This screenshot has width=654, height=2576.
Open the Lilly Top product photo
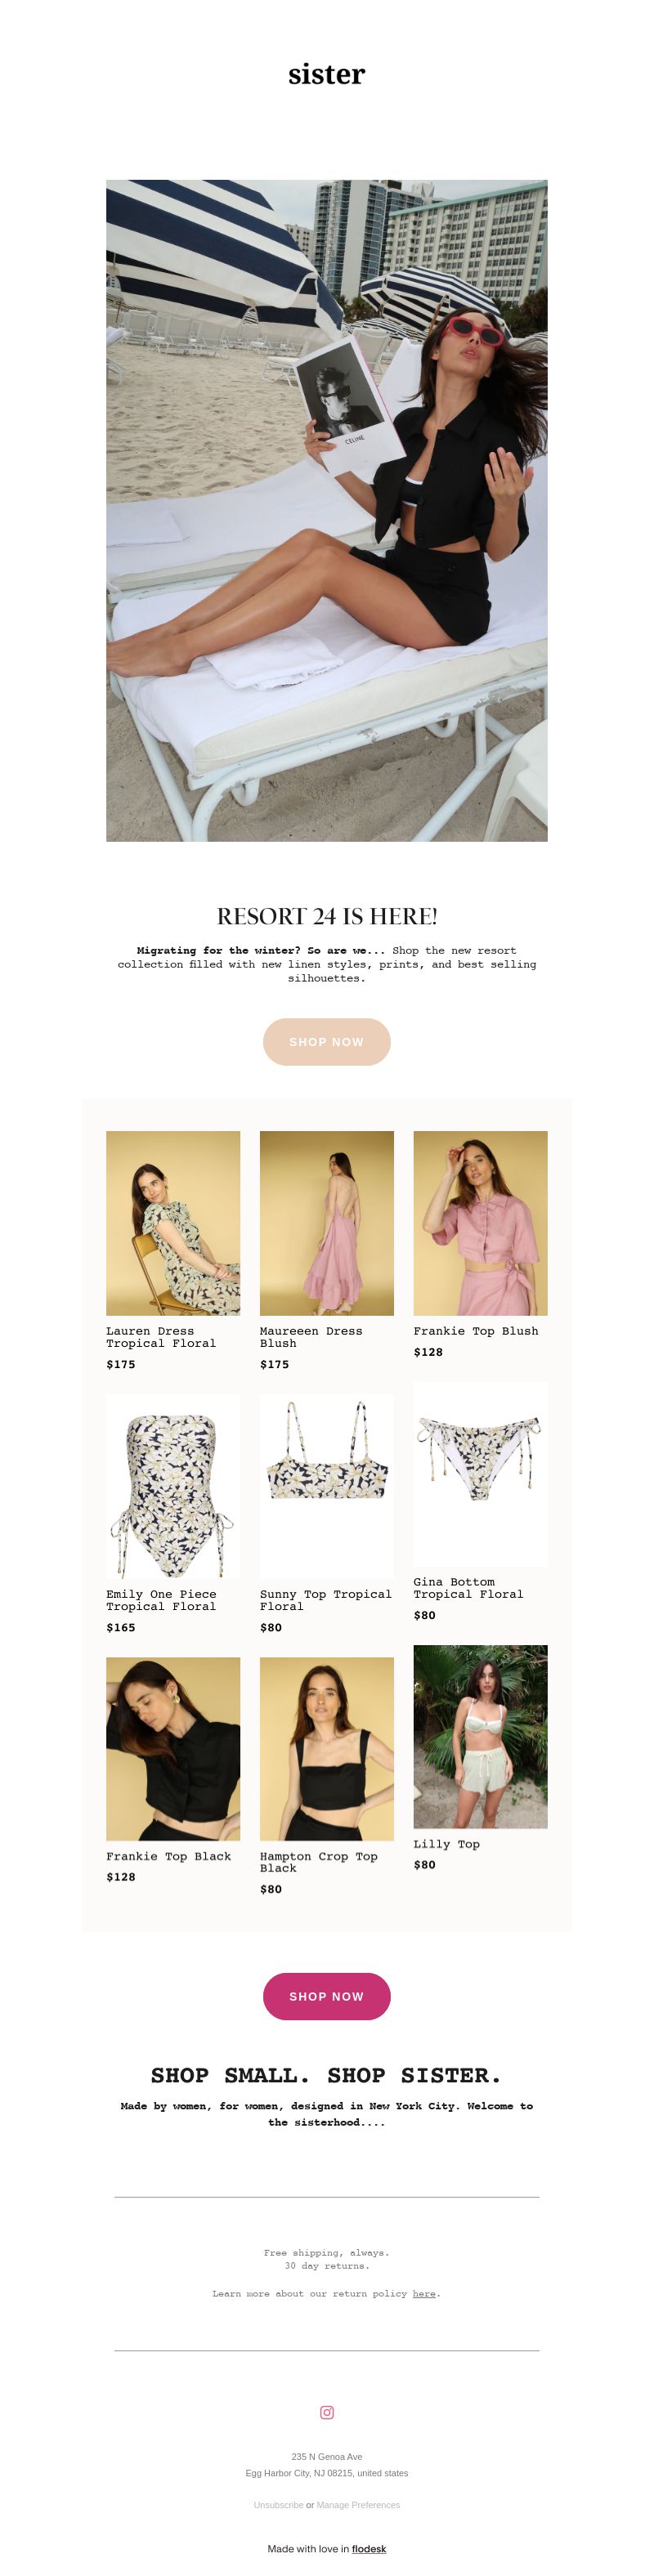tap(481, 1736)
